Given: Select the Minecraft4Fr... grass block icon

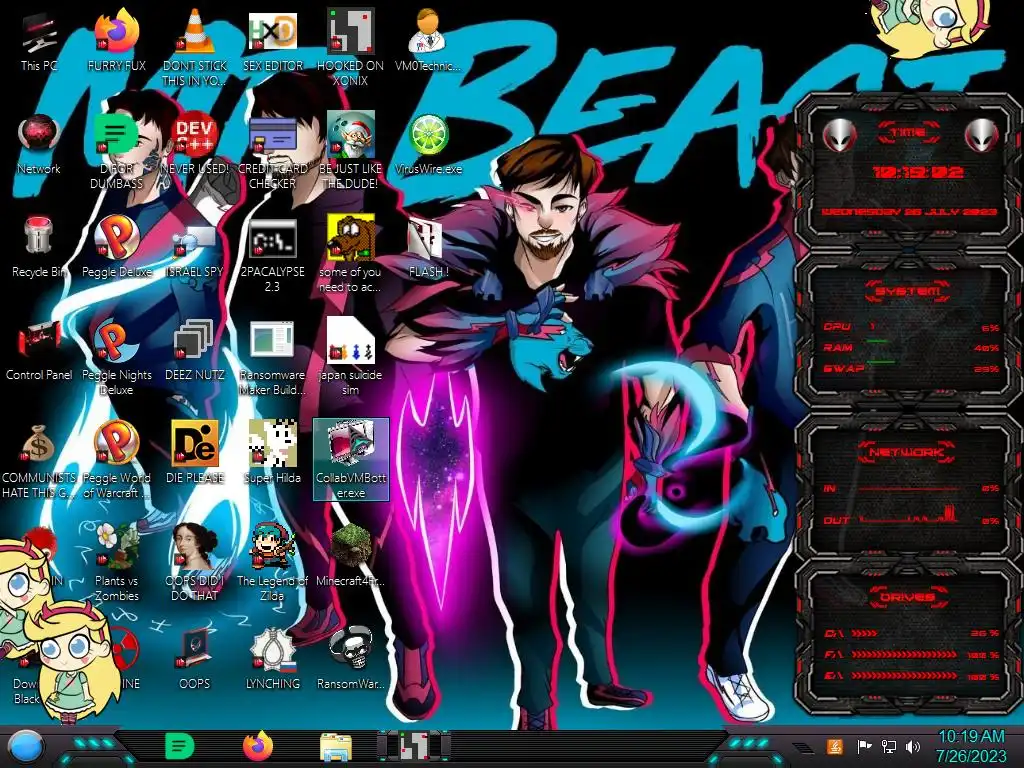Looking at the screenshot, I should click(x=350, y=556).
